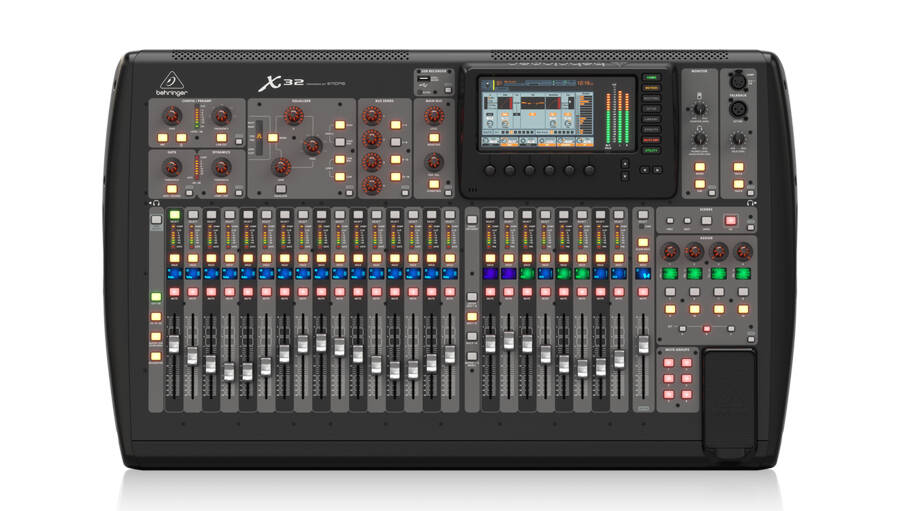Click the Talk level knob in Talkback section
Viewport: 900px width, 511px height.
pos(738,138)
